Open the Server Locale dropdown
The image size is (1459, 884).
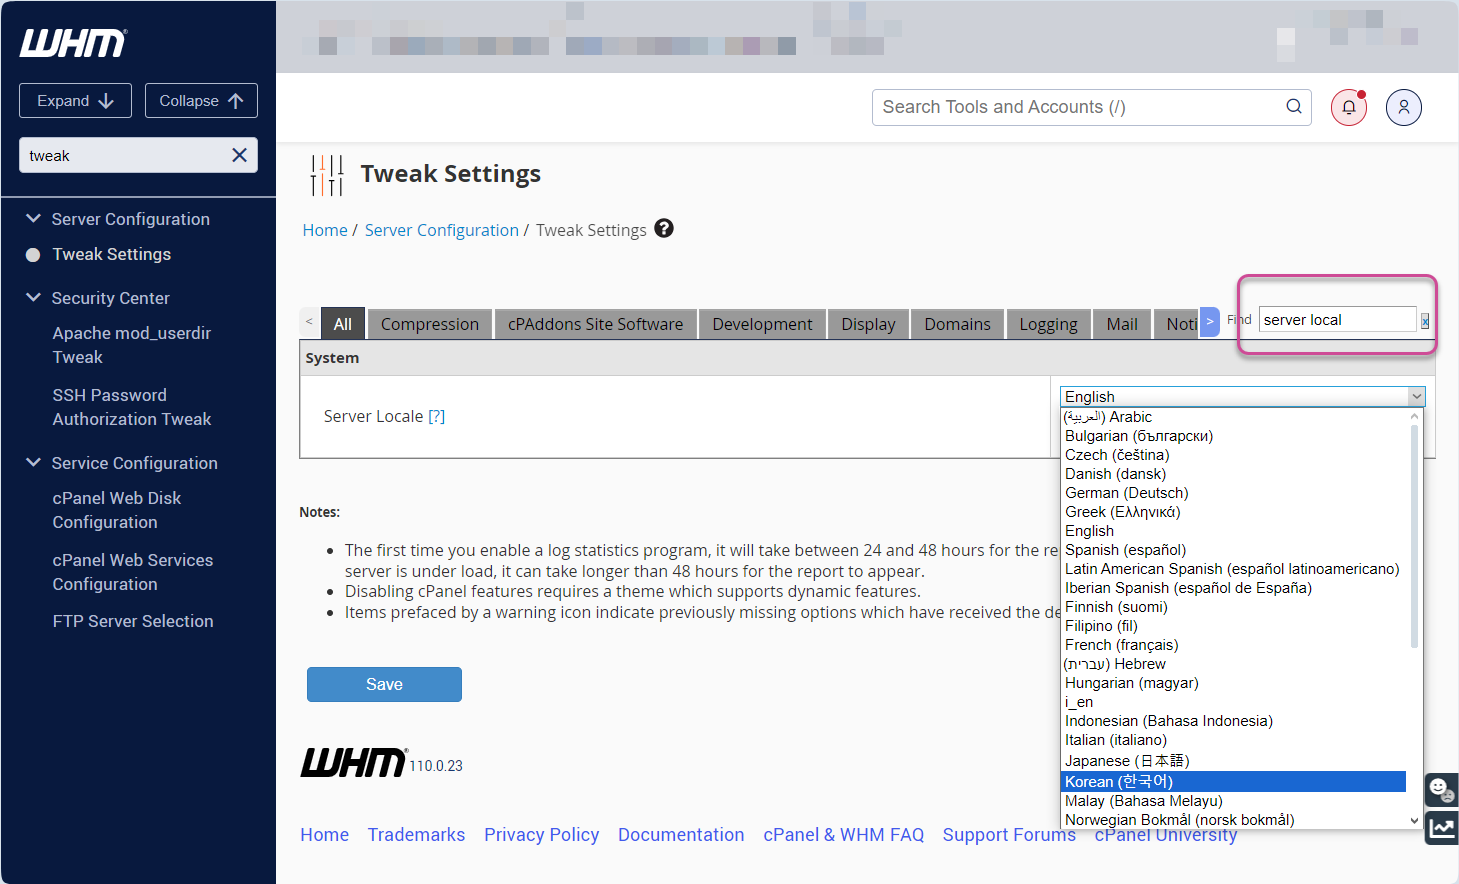point(1242,397)
